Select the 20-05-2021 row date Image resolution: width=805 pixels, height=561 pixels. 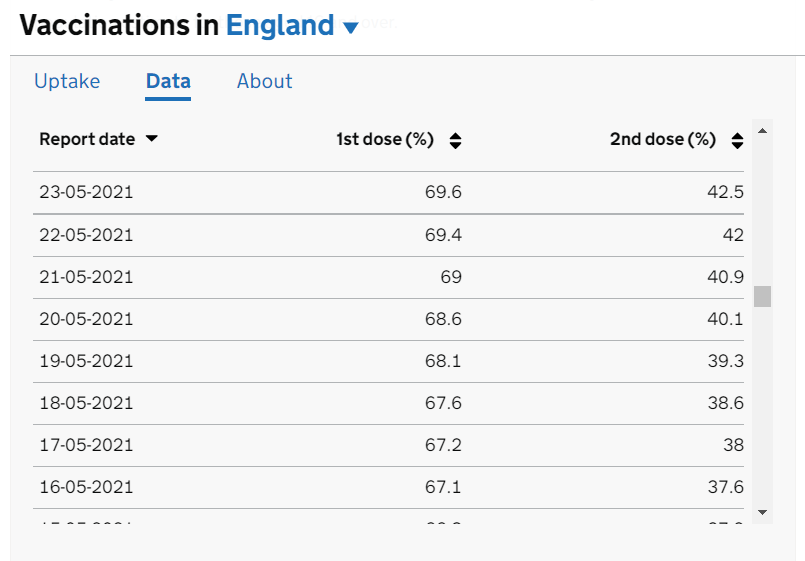pyautogui.click(x=86, y=319)
